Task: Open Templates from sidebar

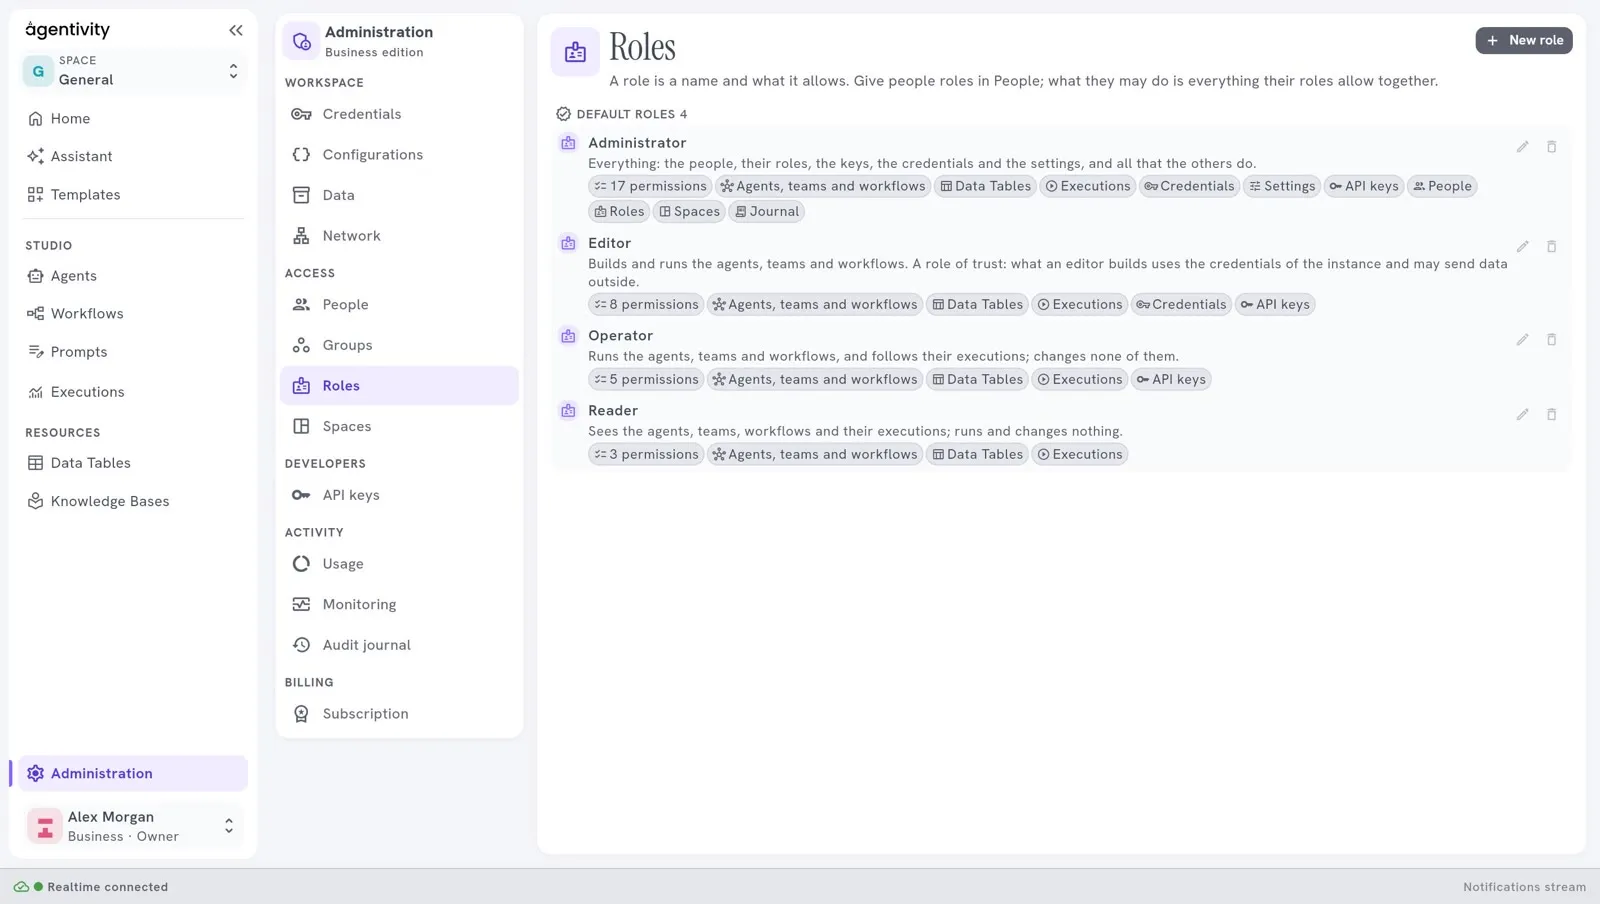Action: (133, 195)
